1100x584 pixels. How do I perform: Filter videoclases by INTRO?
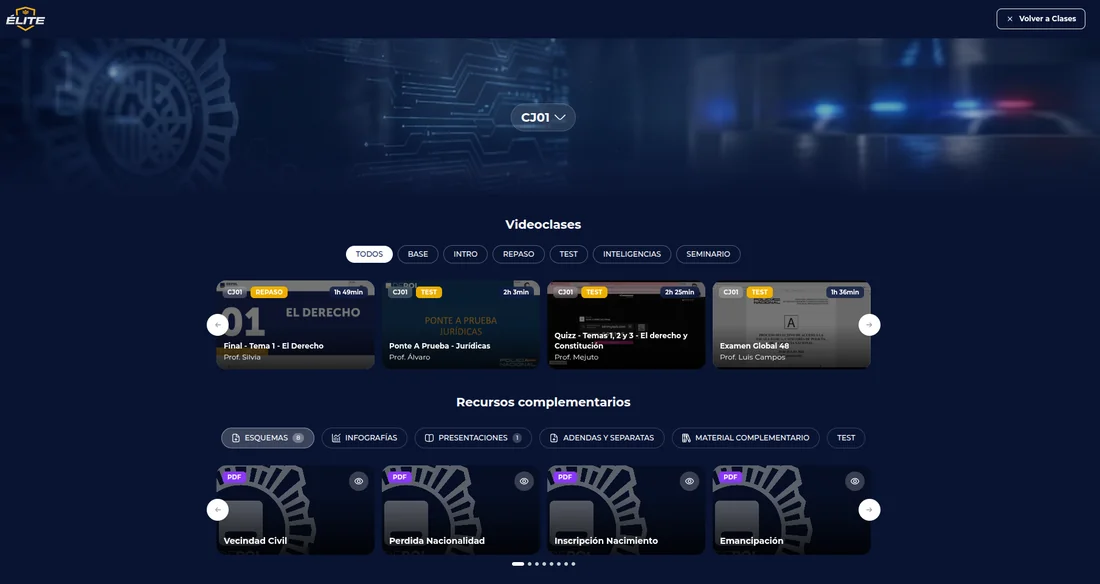[465, 254]
